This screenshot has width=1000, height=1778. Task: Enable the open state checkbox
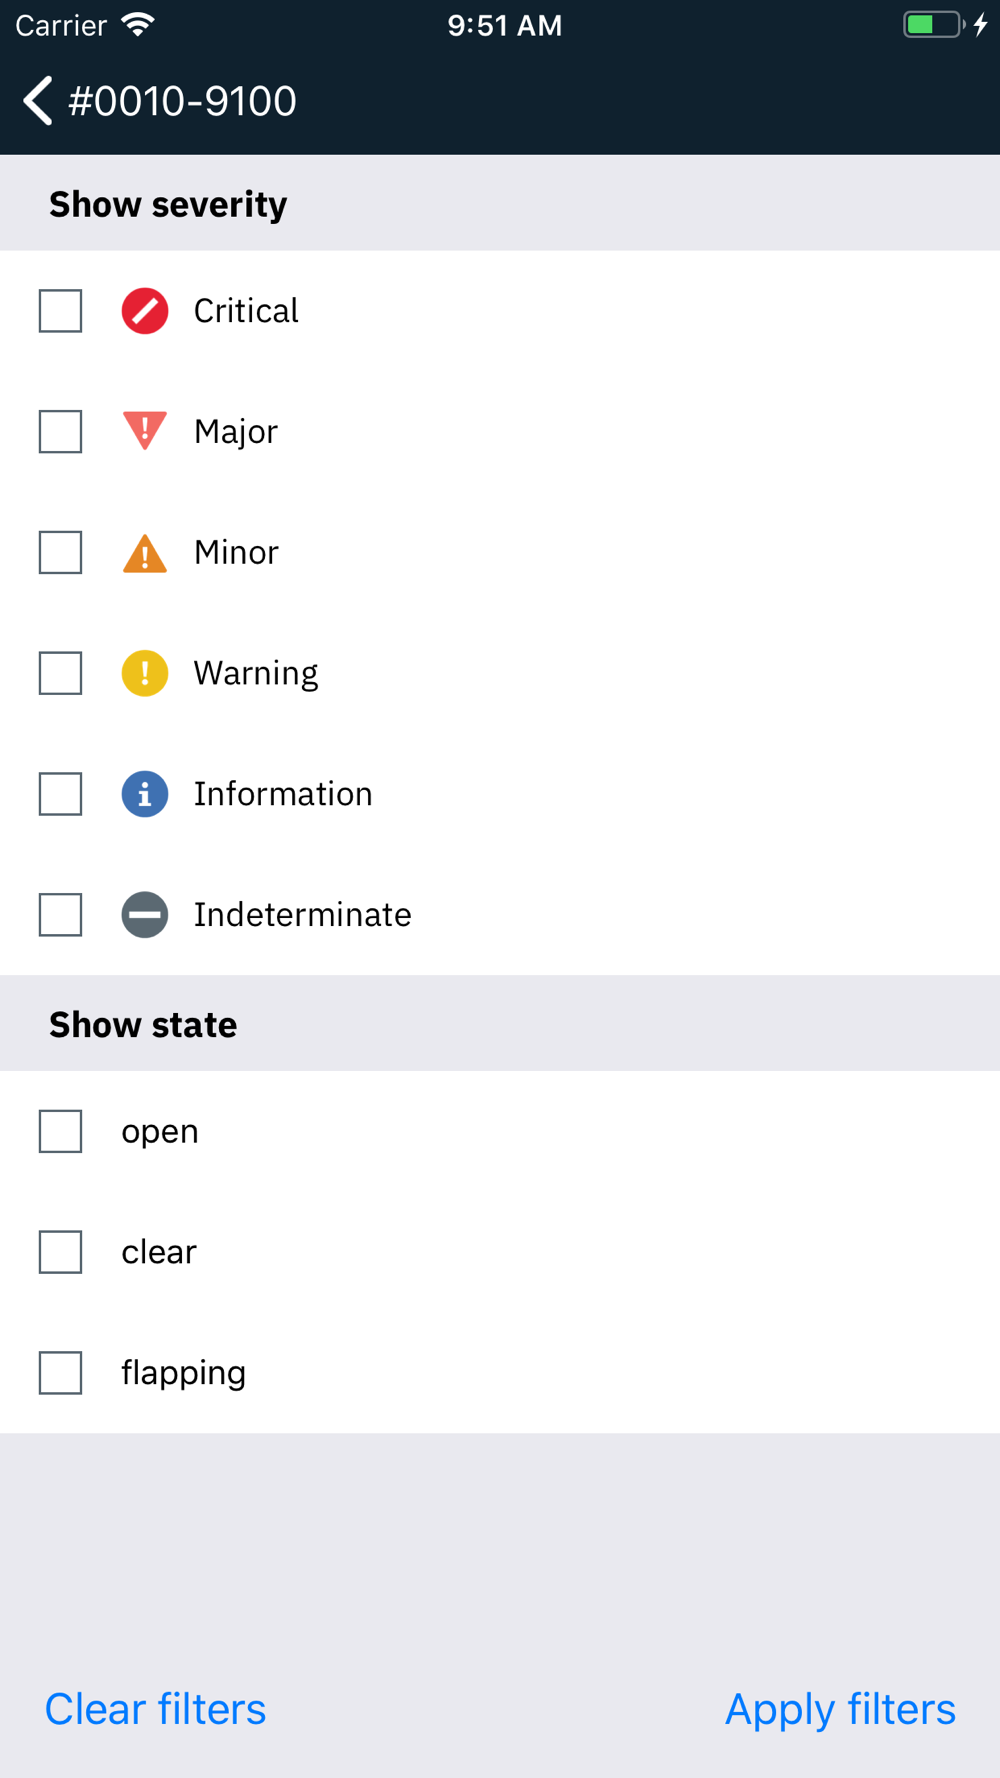(61, 1131)
